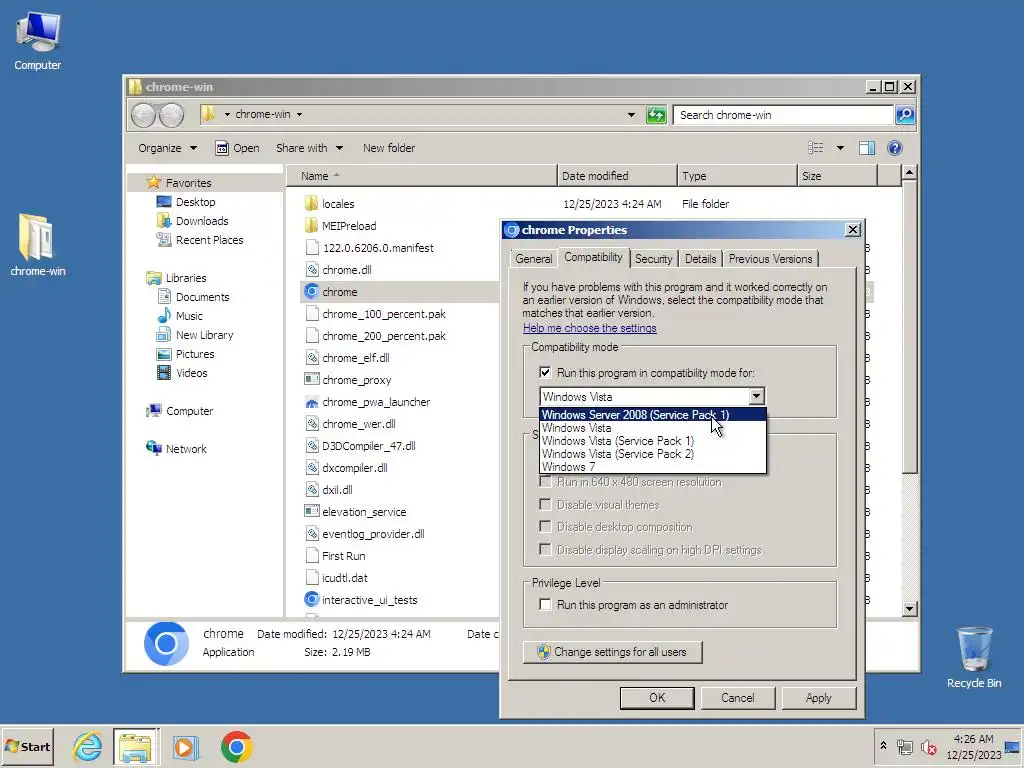This screenshot has height=768, width=1024.
Task: Collapse the compatibility mode dropdown arrow
Action: pos(756,396)
